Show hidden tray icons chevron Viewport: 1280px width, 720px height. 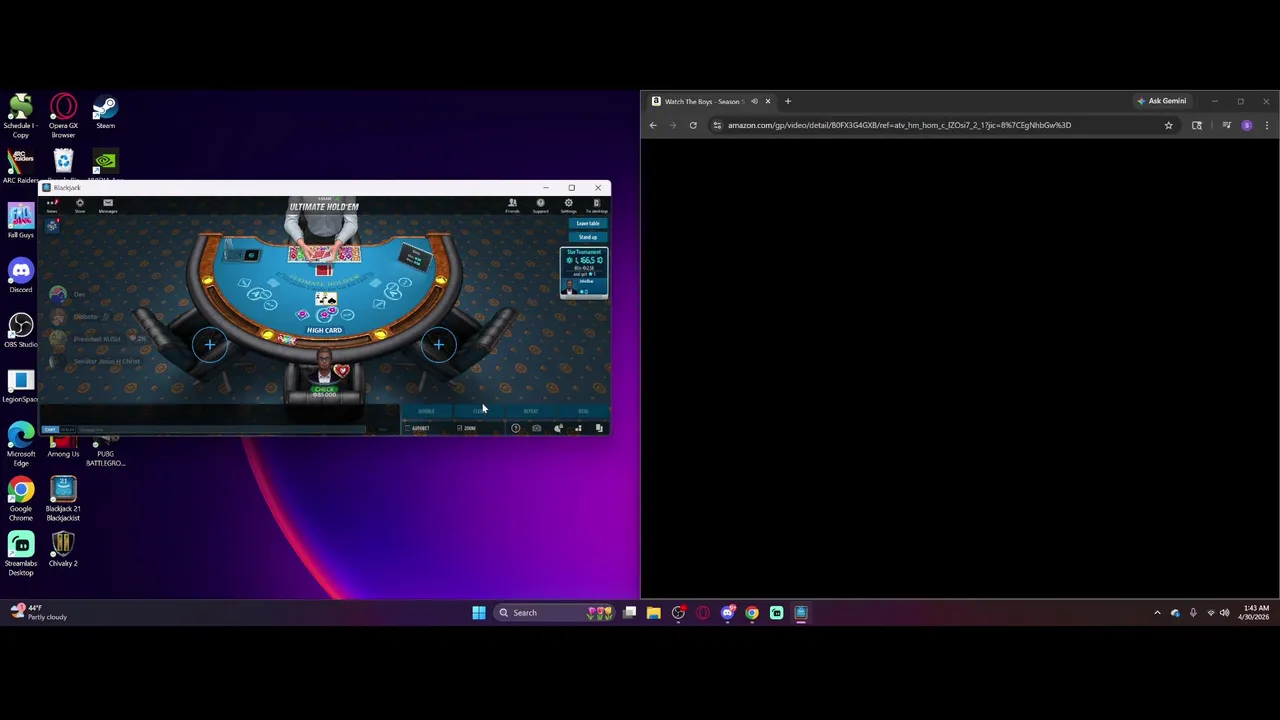point(1157,613)
